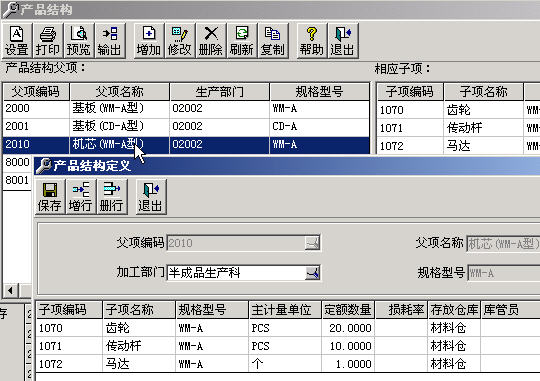Select 1072 马达 in 相应子项 list

point(458,146)
